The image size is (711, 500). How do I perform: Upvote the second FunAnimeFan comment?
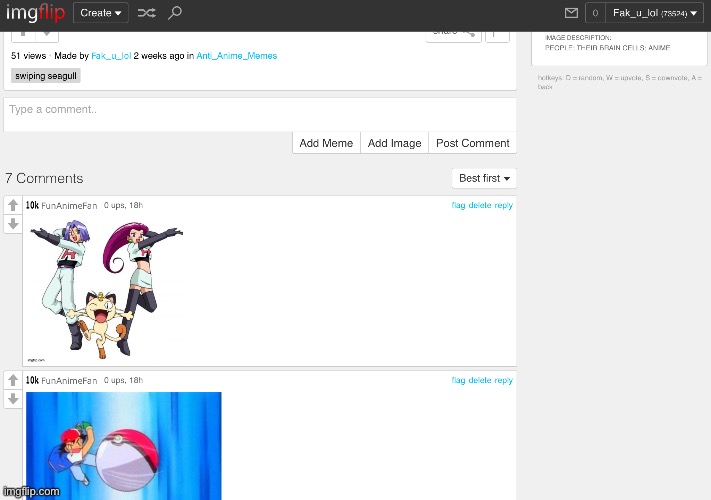point(13,380)
